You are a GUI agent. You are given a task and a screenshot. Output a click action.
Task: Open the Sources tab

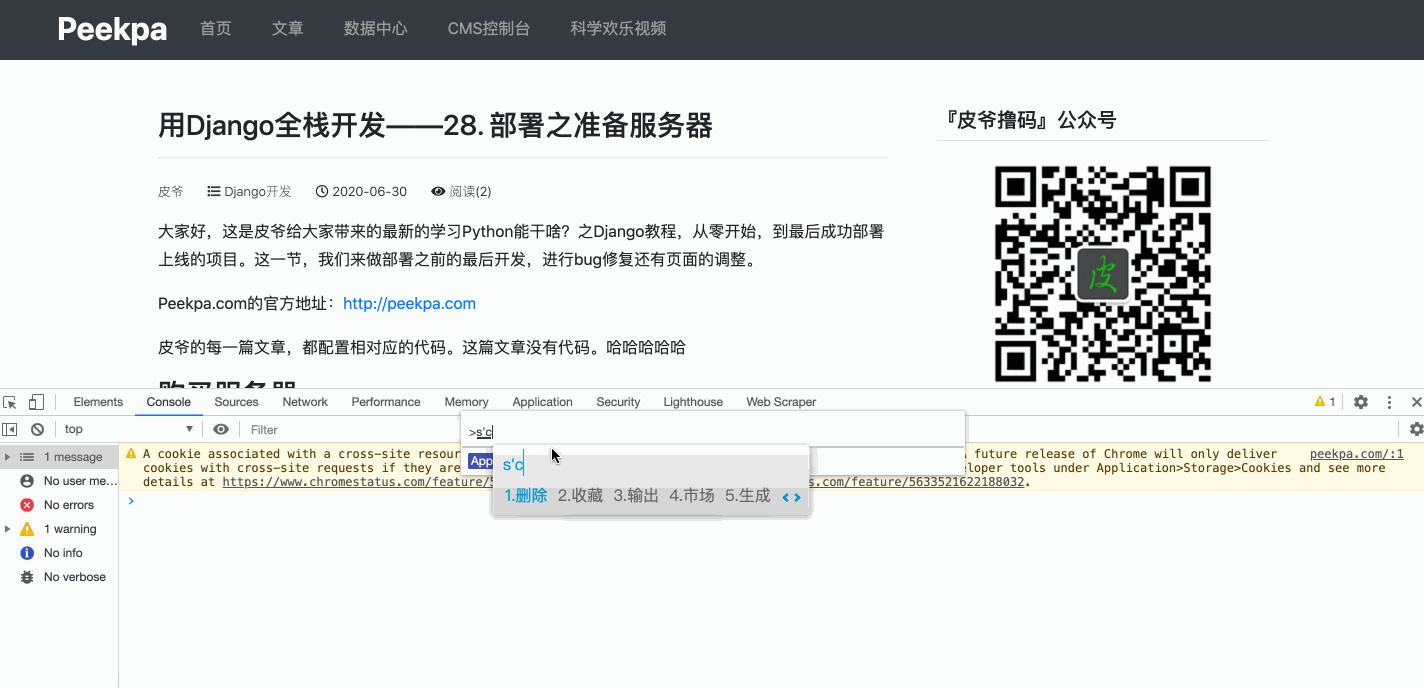coord(236,402)
